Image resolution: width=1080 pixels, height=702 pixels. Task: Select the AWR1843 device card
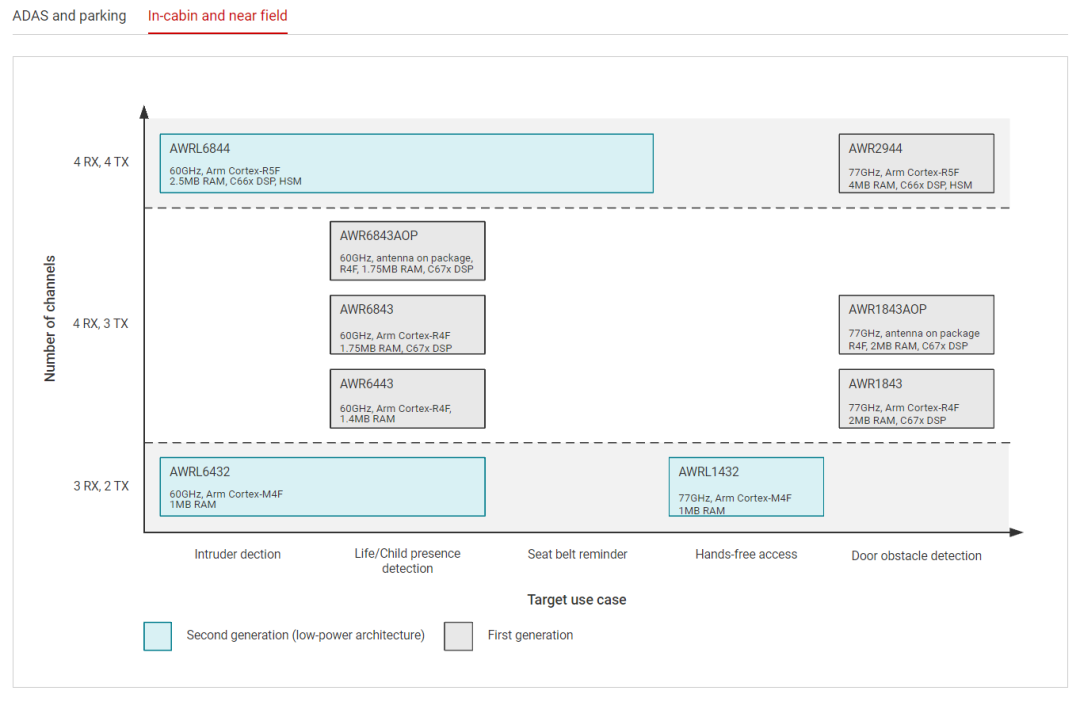pos(915,398)
